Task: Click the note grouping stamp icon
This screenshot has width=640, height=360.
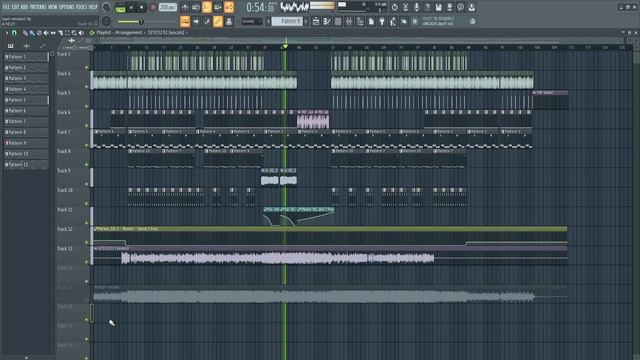Action: (229, 21)
